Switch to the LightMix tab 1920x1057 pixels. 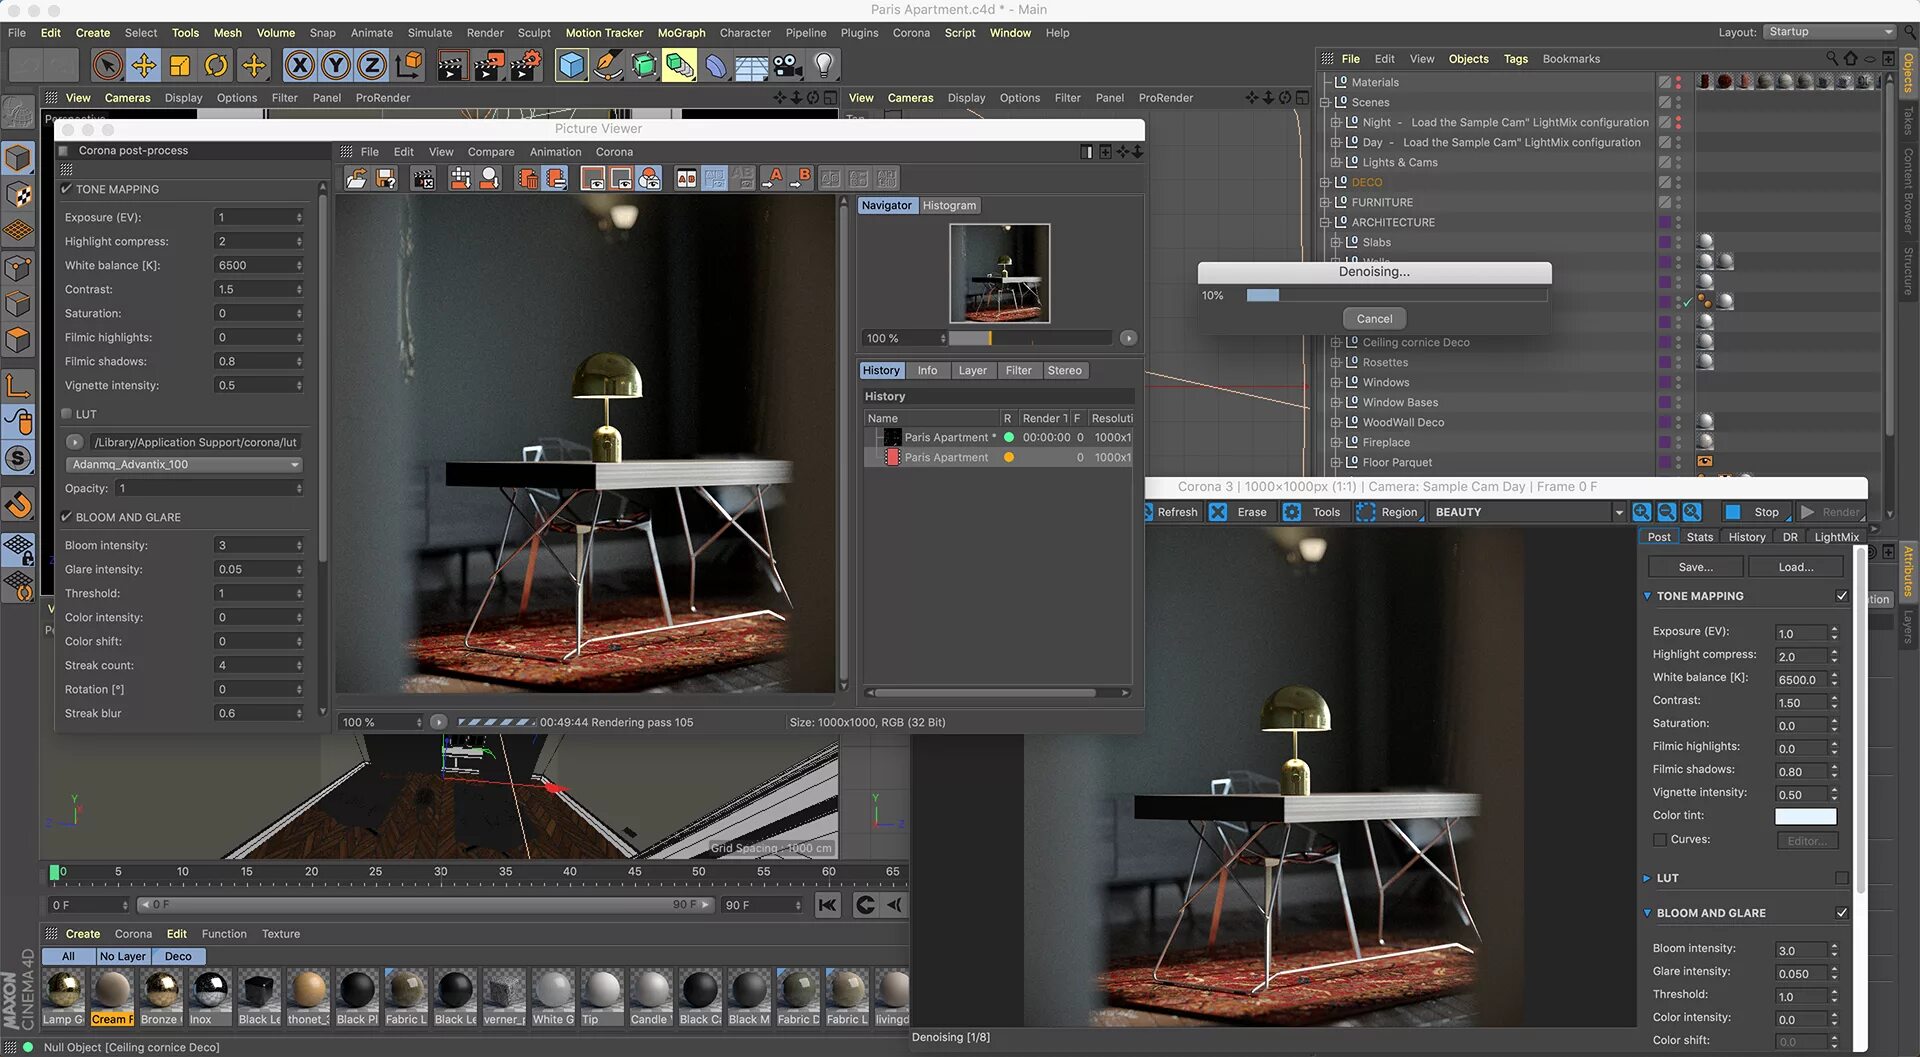[1836, 537]
